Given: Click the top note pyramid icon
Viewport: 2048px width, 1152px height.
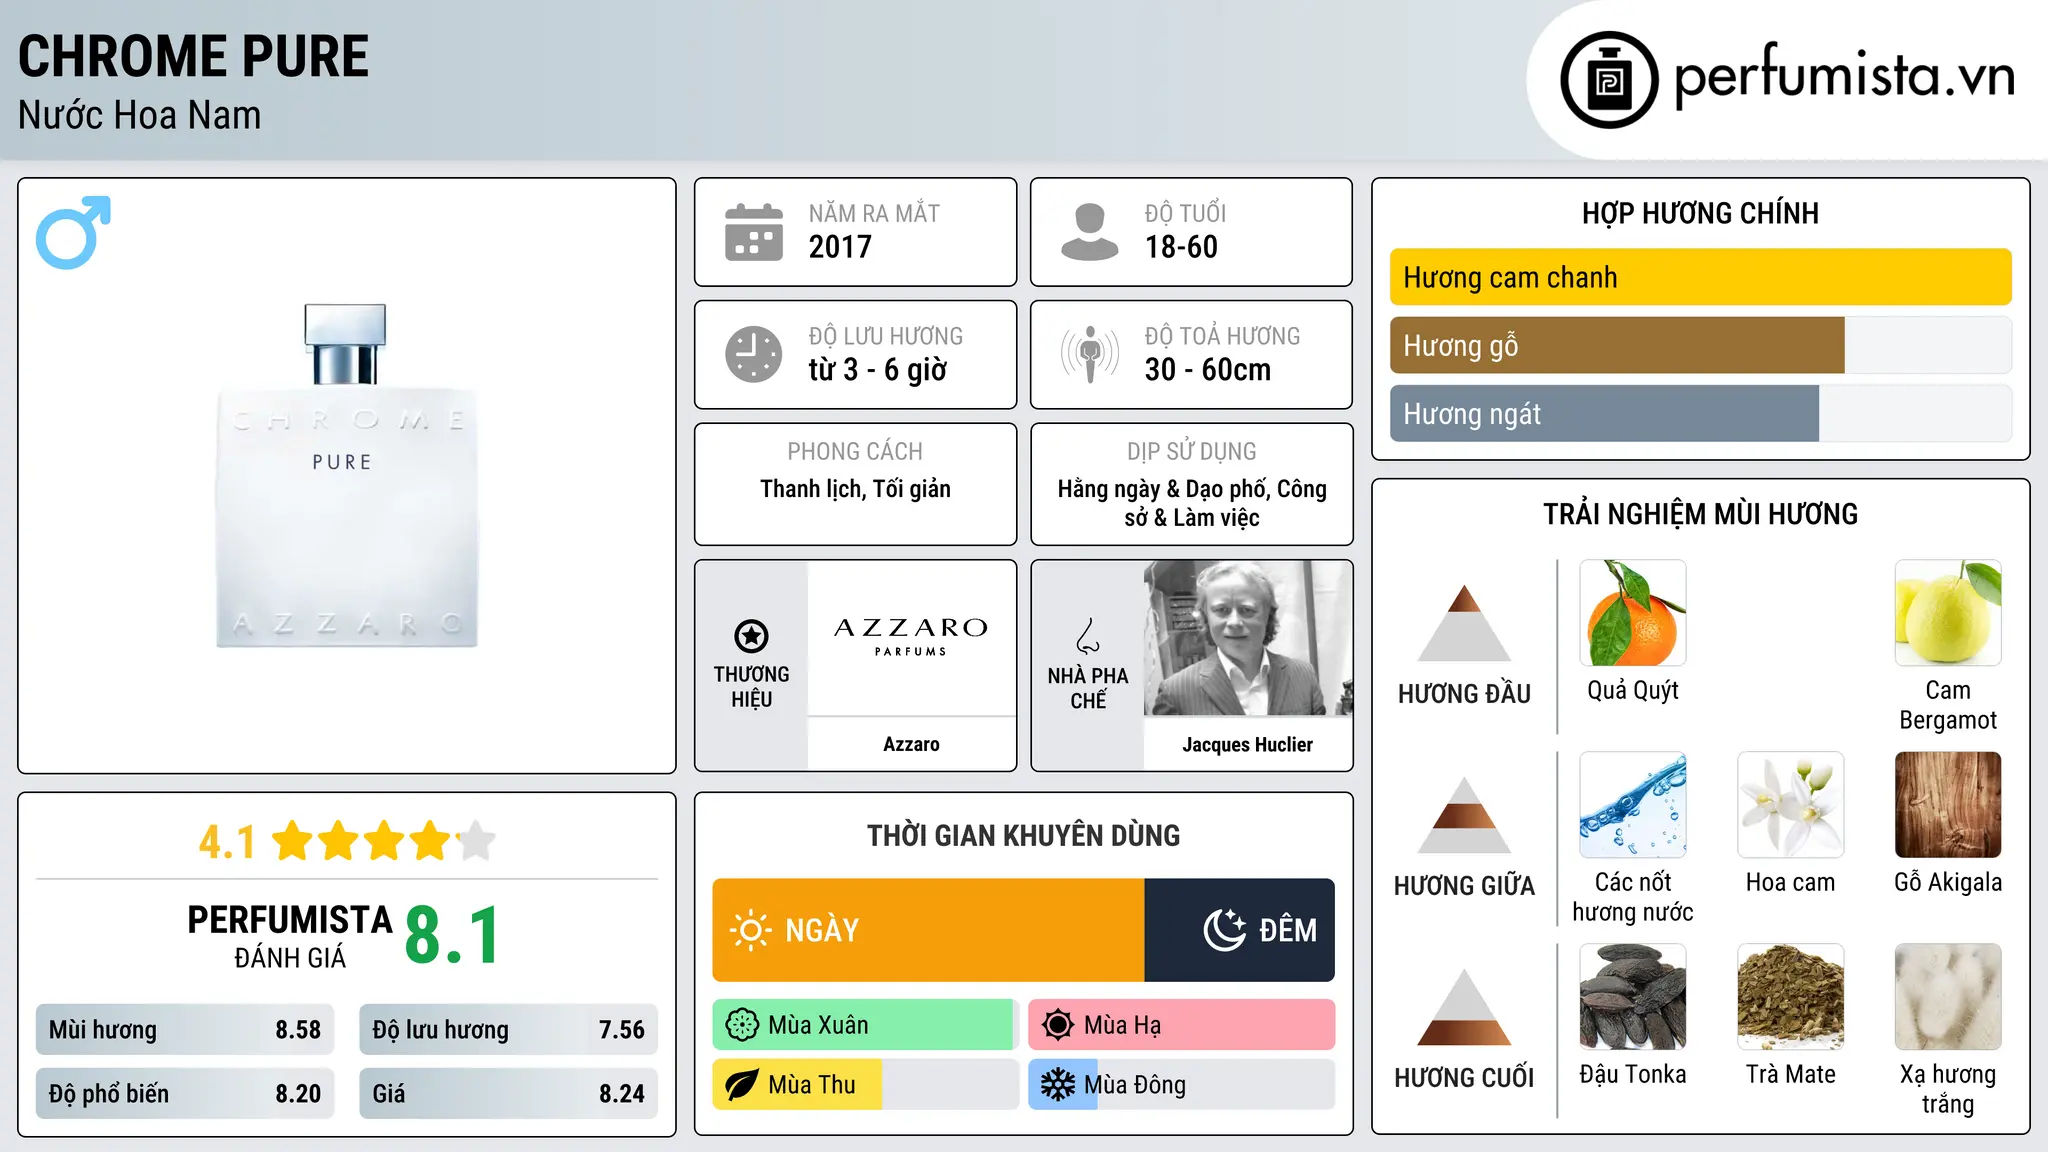Looking at the screenshot, I should tap(1464, 623).
